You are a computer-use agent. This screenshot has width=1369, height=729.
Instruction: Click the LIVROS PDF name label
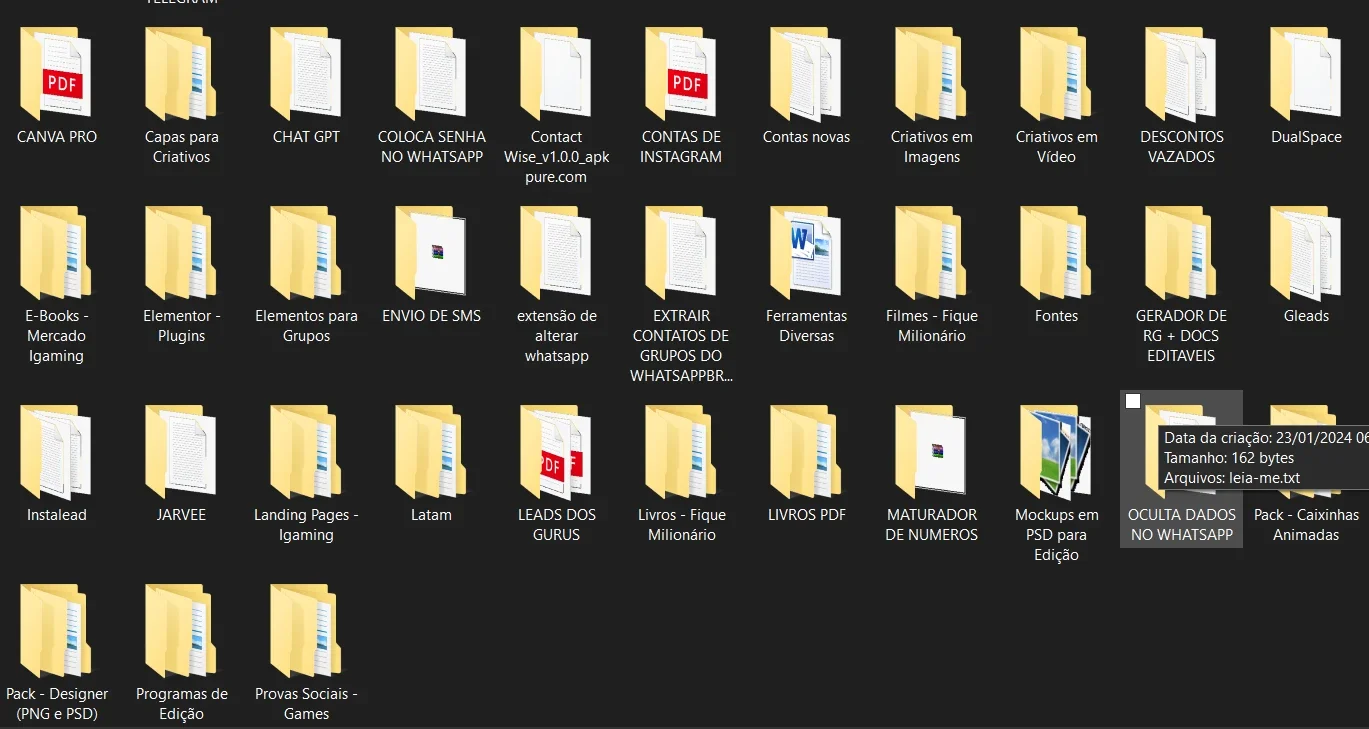pyautogui.click(x=807, y=515)
